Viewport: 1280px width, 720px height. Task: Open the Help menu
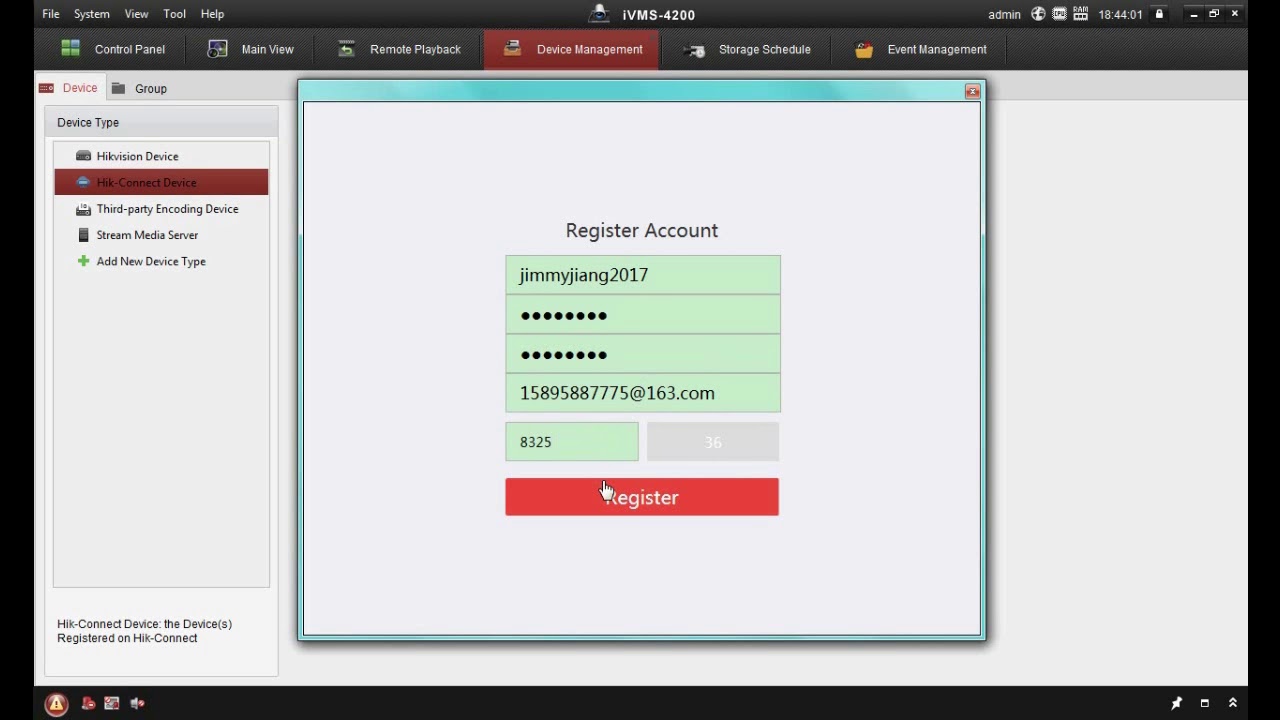click(x=212, y=14)
